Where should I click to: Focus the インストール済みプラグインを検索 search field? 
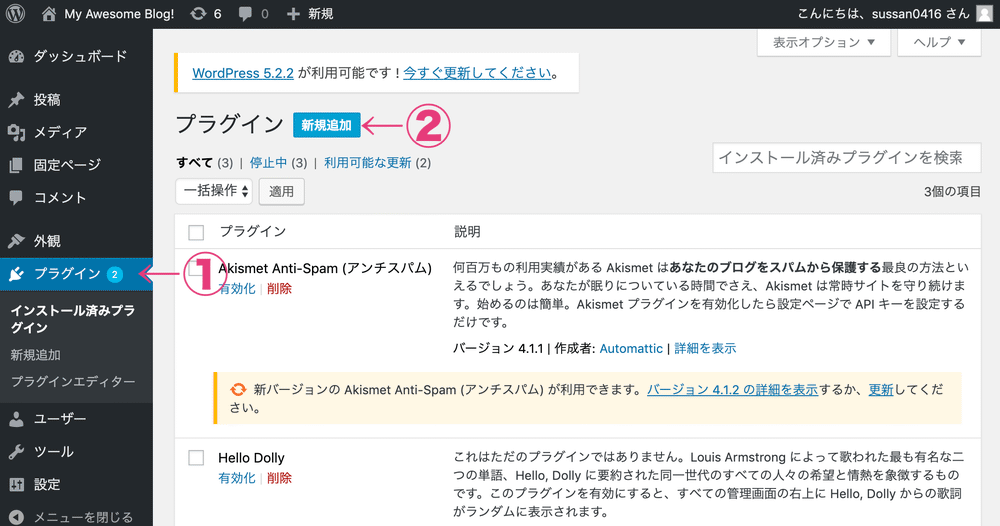846,157
